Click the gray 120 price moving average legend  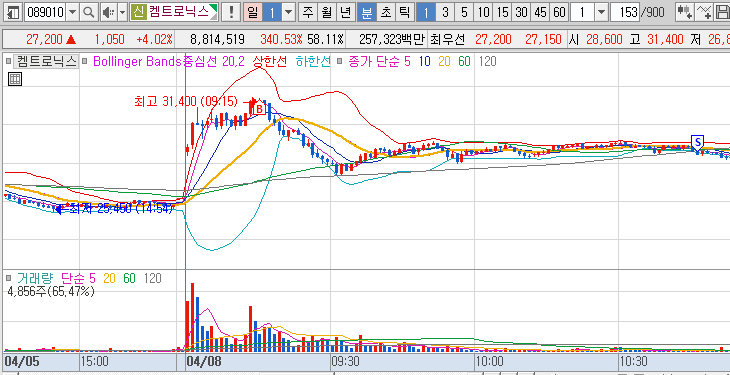pyautogui.click(x=487, y=61)
